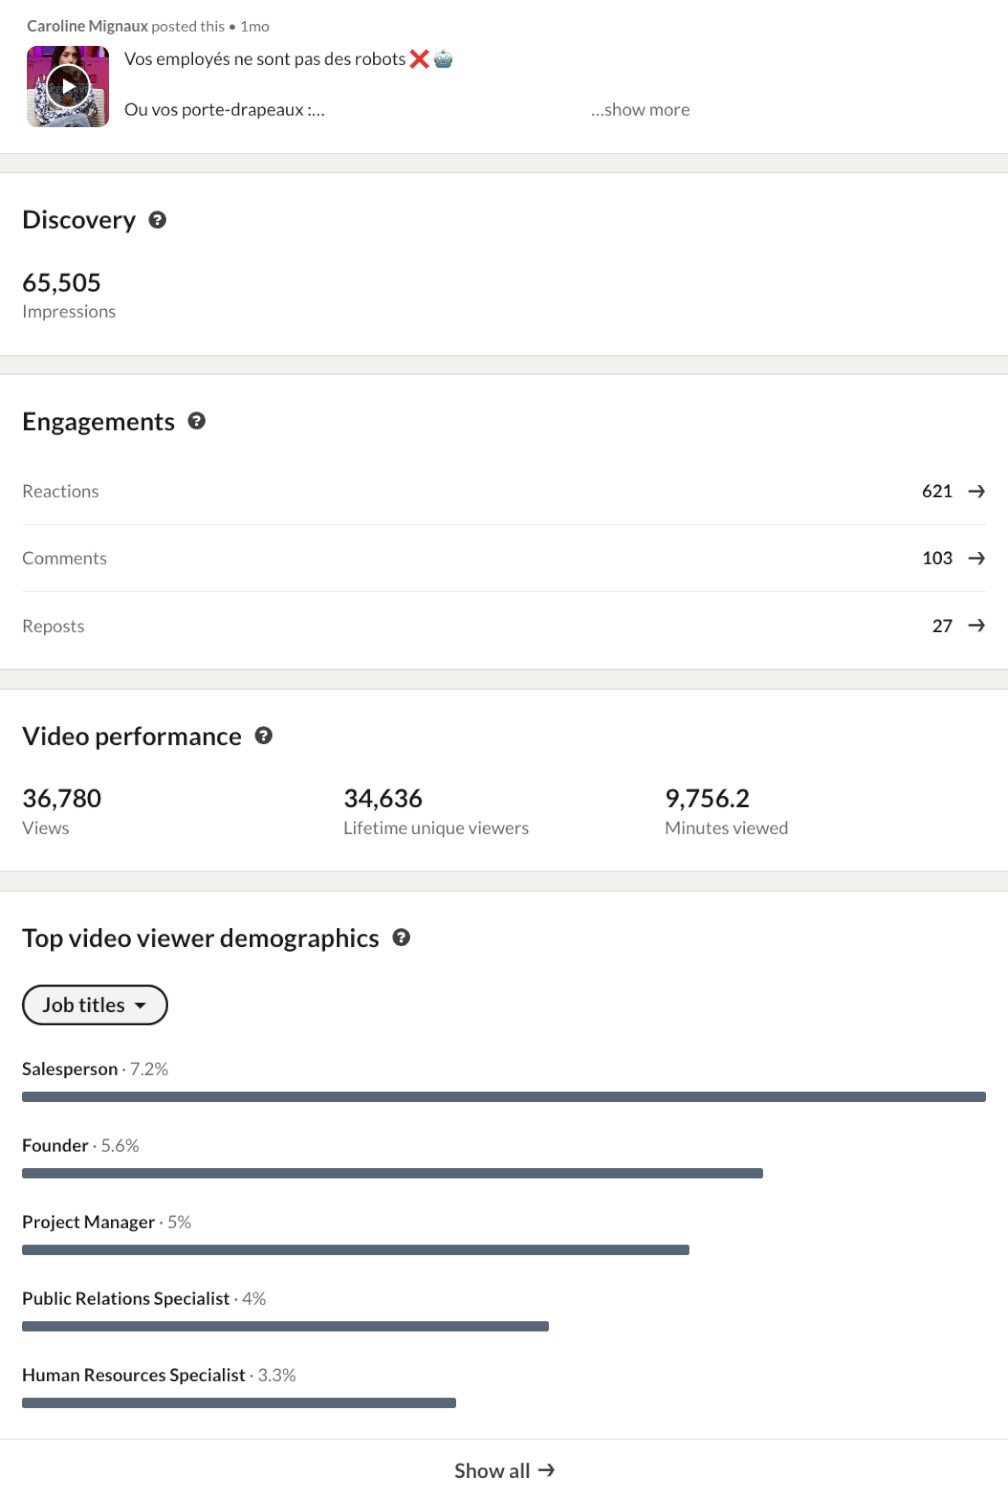
Task: Click the Top video viewer demographics heading
Action: pos(201,939)
